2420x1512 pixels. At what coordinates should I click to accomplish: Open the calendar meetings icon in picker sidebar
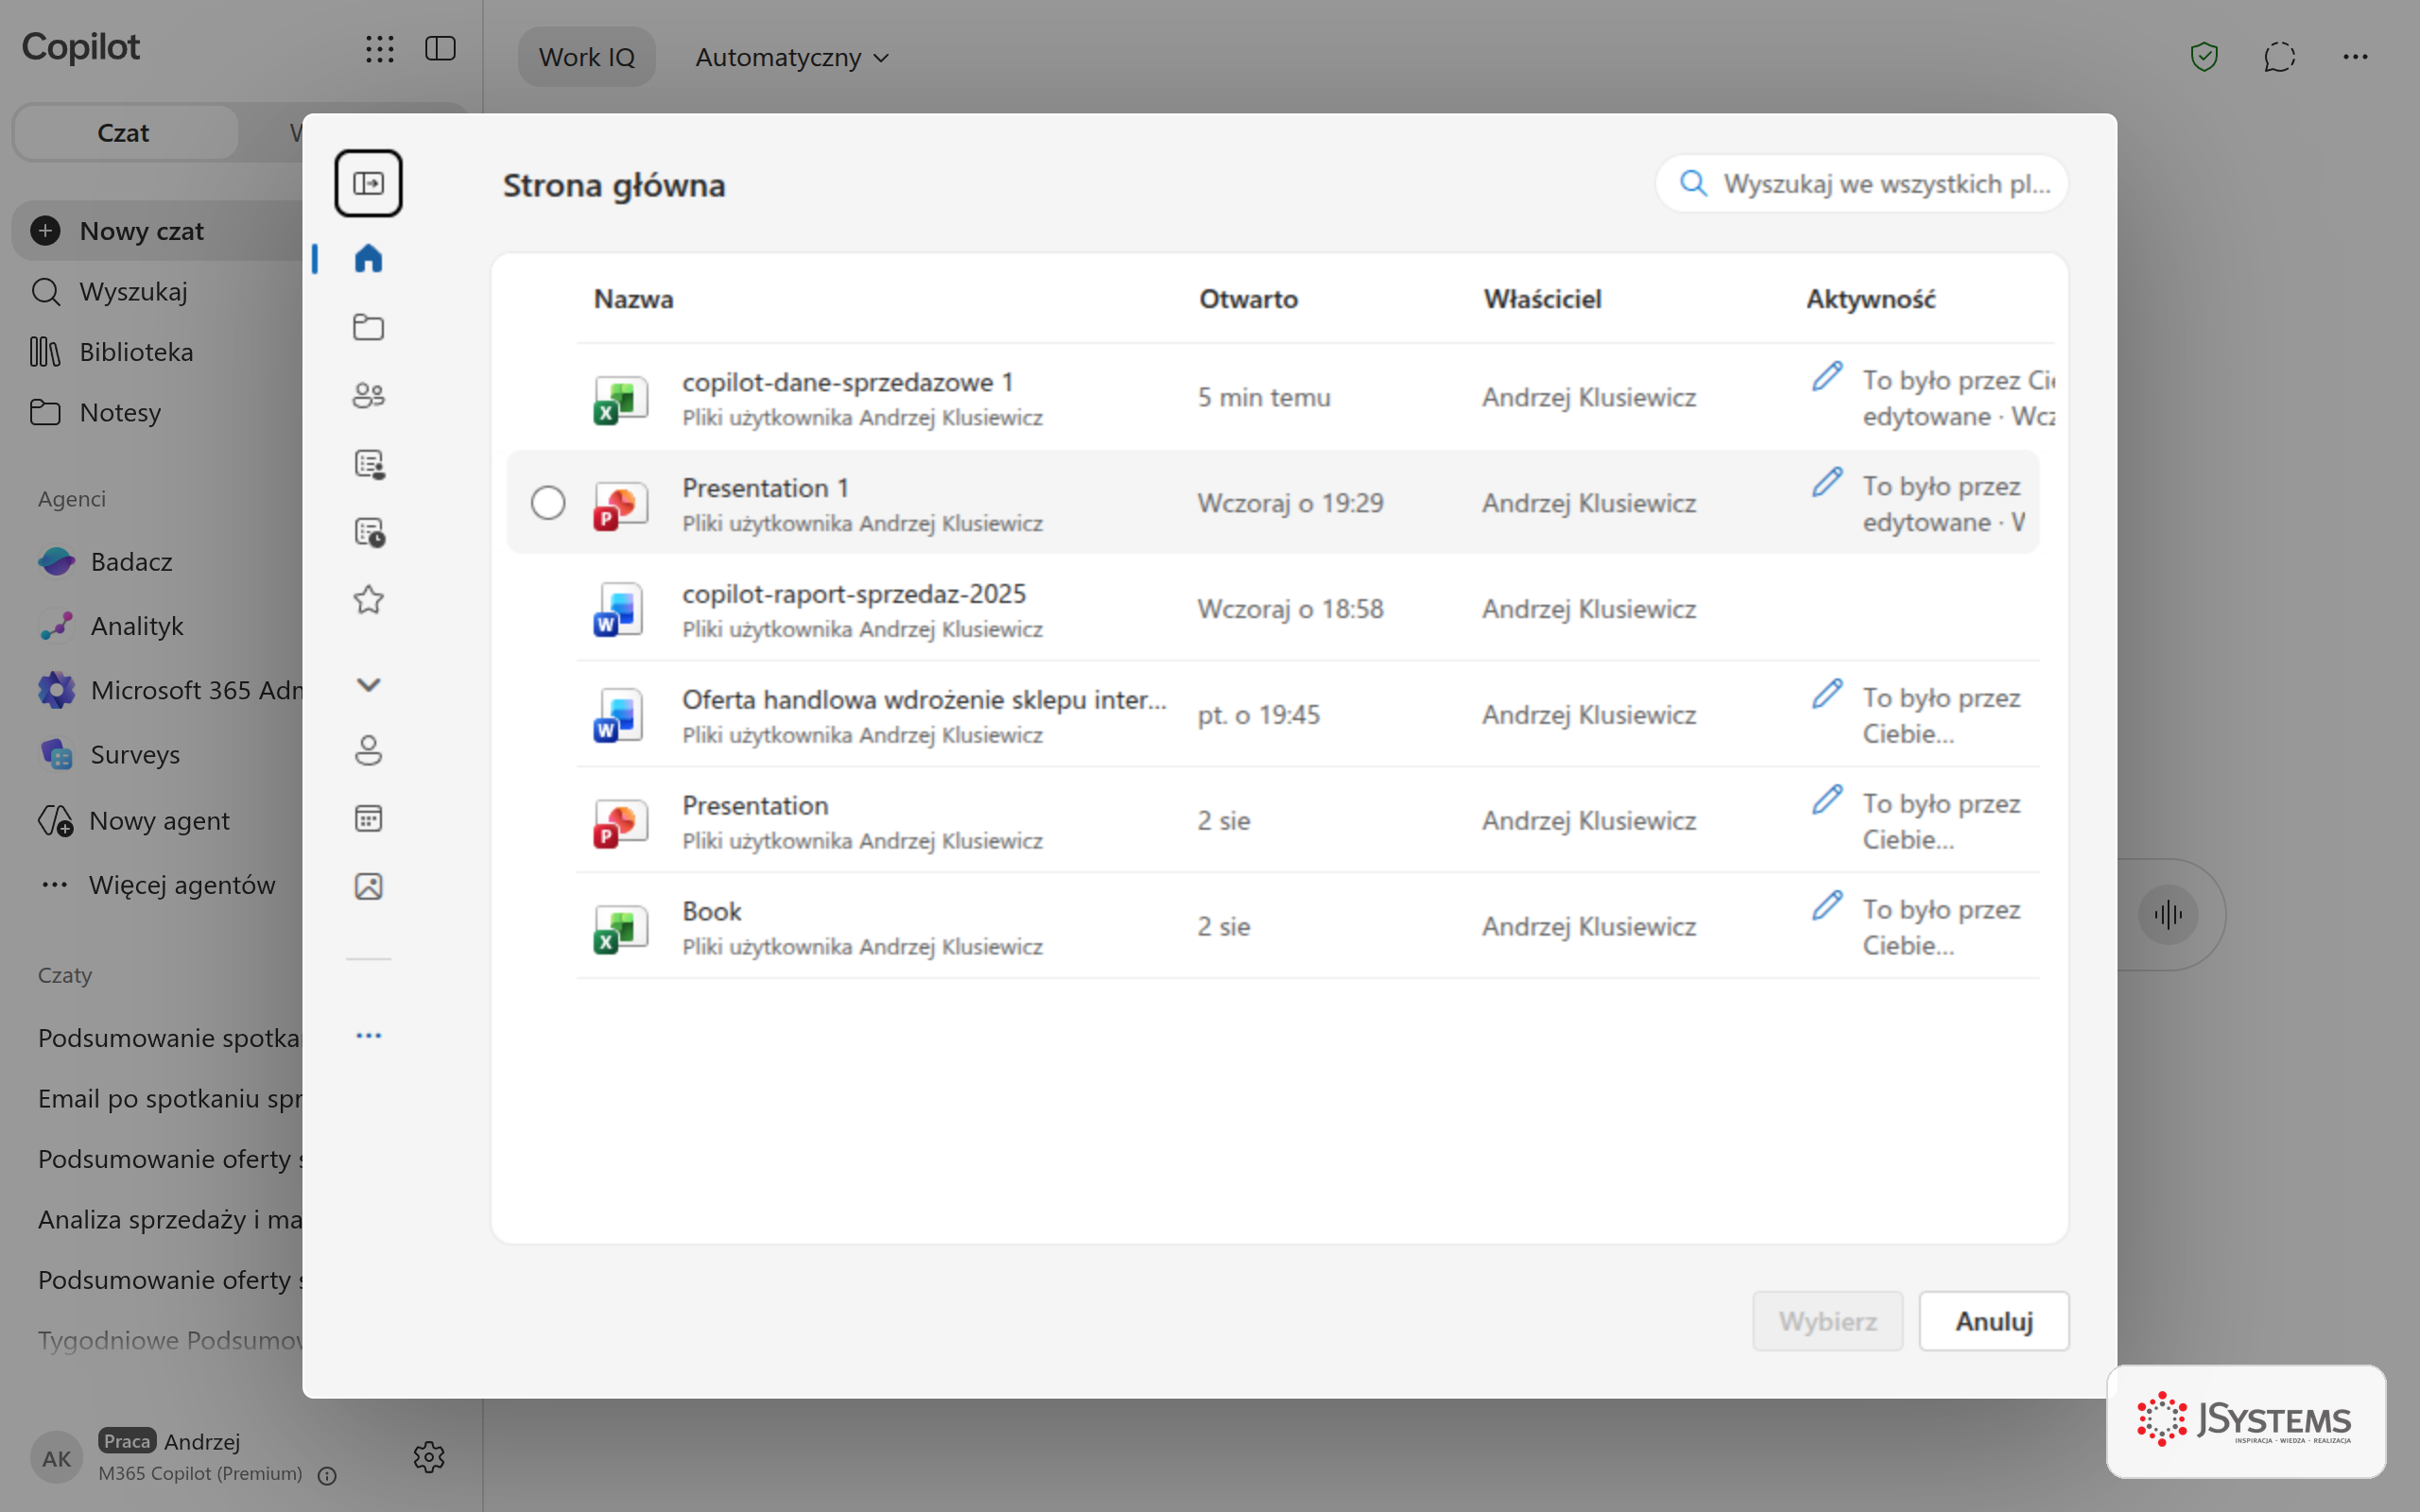click(x=368, y=819)
